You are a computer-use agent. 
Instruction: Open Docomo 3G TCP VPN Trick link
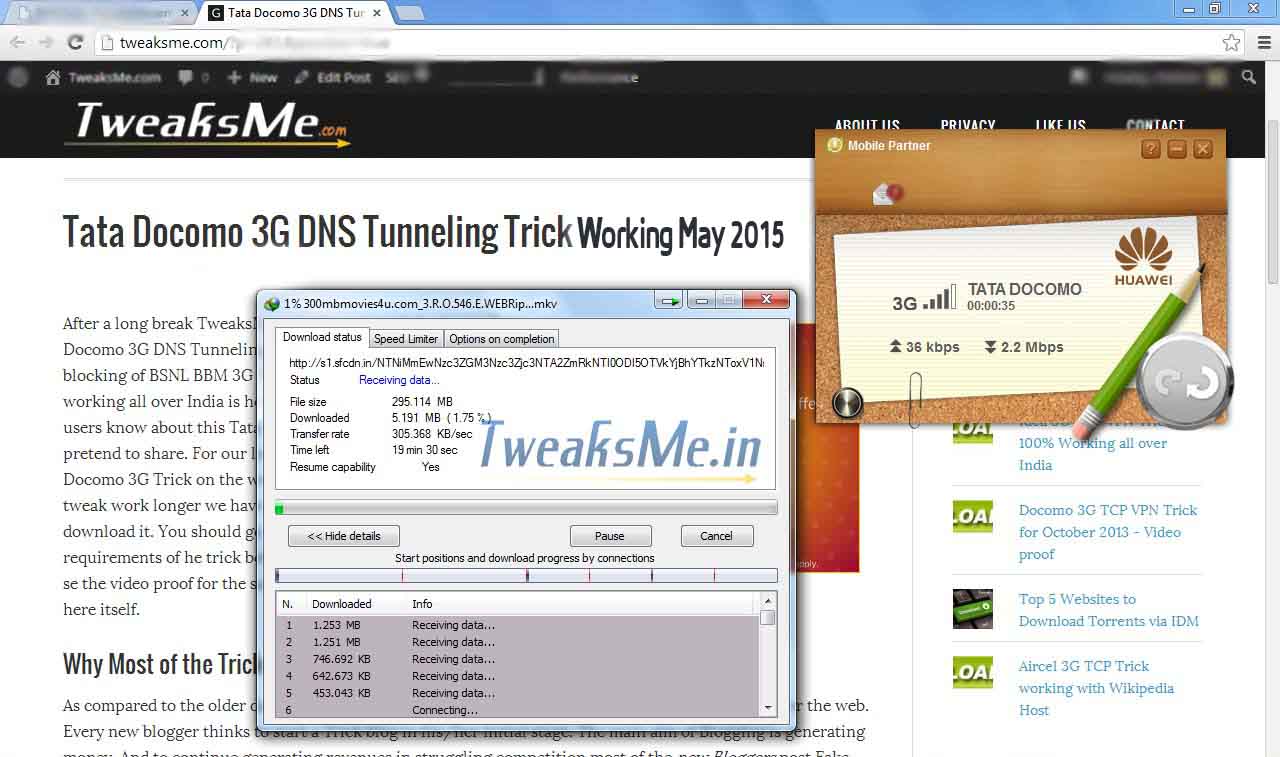pyautogui.click(x=1108, y=532)
